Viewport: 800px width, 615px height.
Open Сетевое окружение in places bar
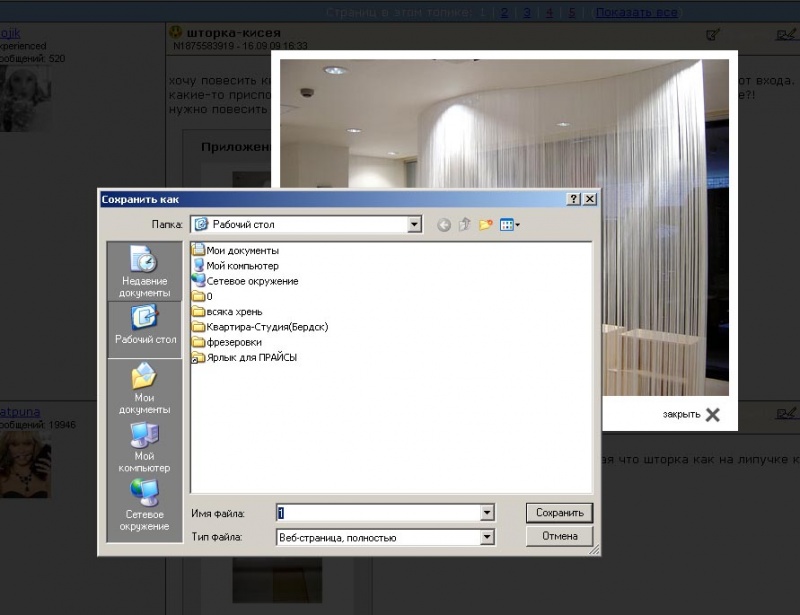coord(145,505)
